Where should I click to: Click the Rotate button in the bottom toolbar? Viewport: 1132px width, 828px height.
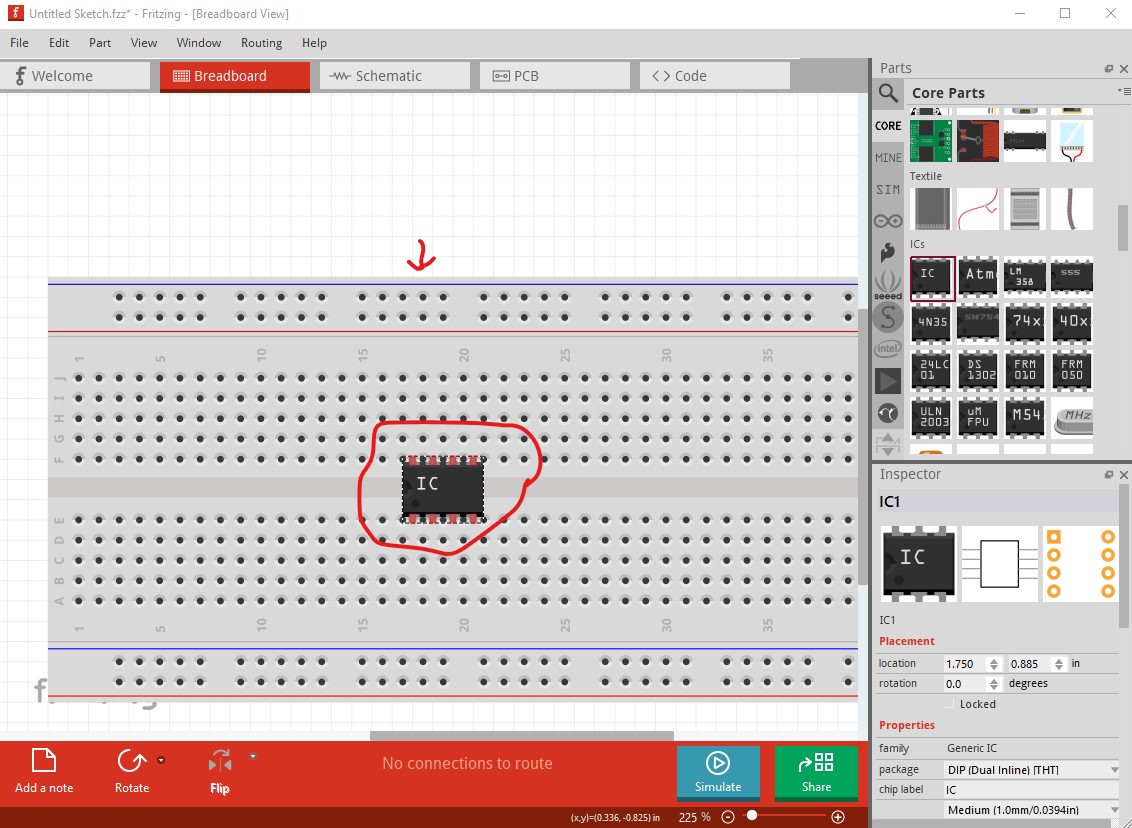(x=131, y=770)
